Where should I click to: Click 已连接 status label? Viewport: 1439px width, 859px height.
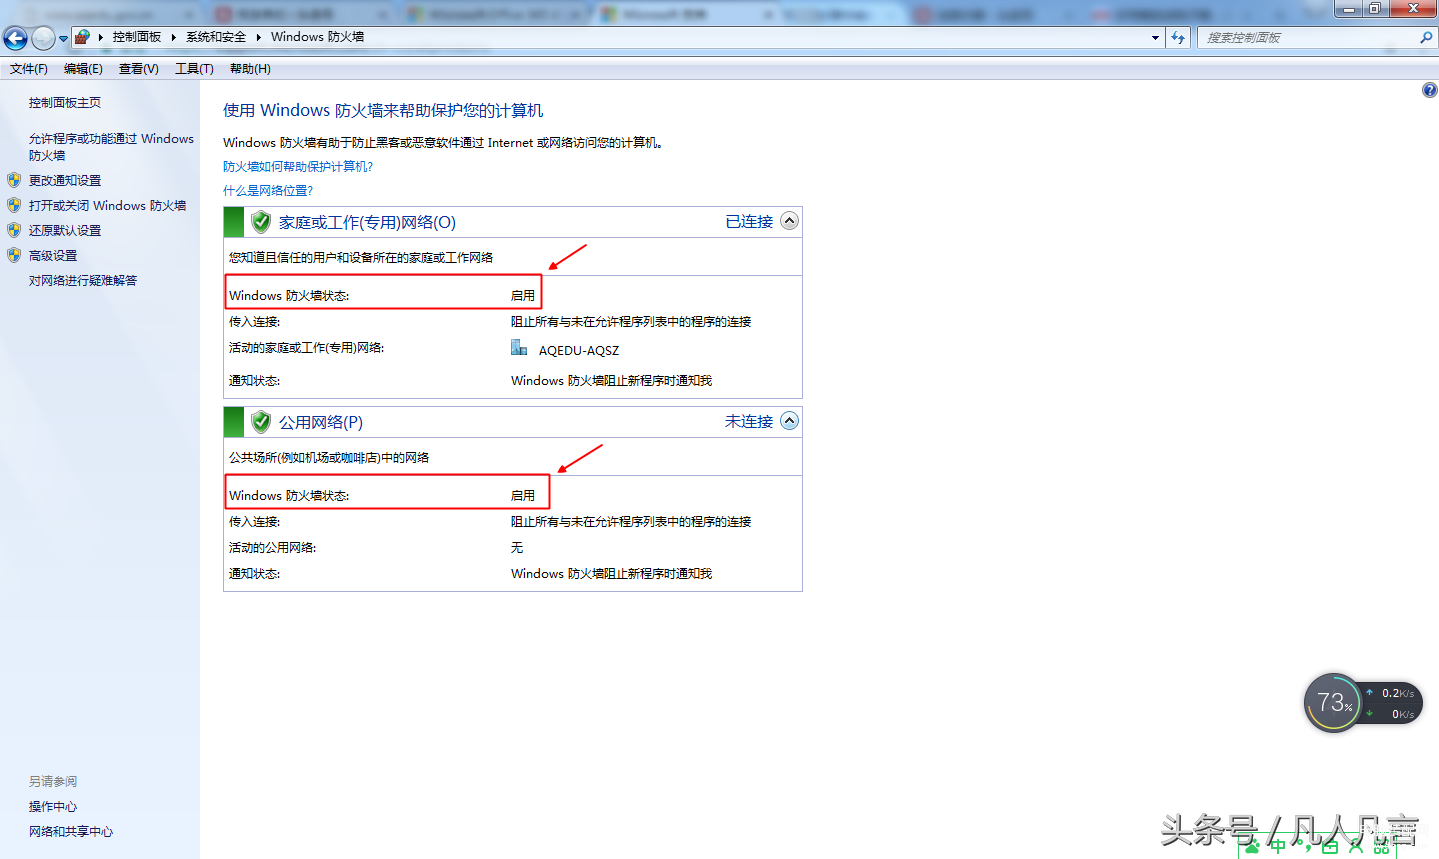749,222
